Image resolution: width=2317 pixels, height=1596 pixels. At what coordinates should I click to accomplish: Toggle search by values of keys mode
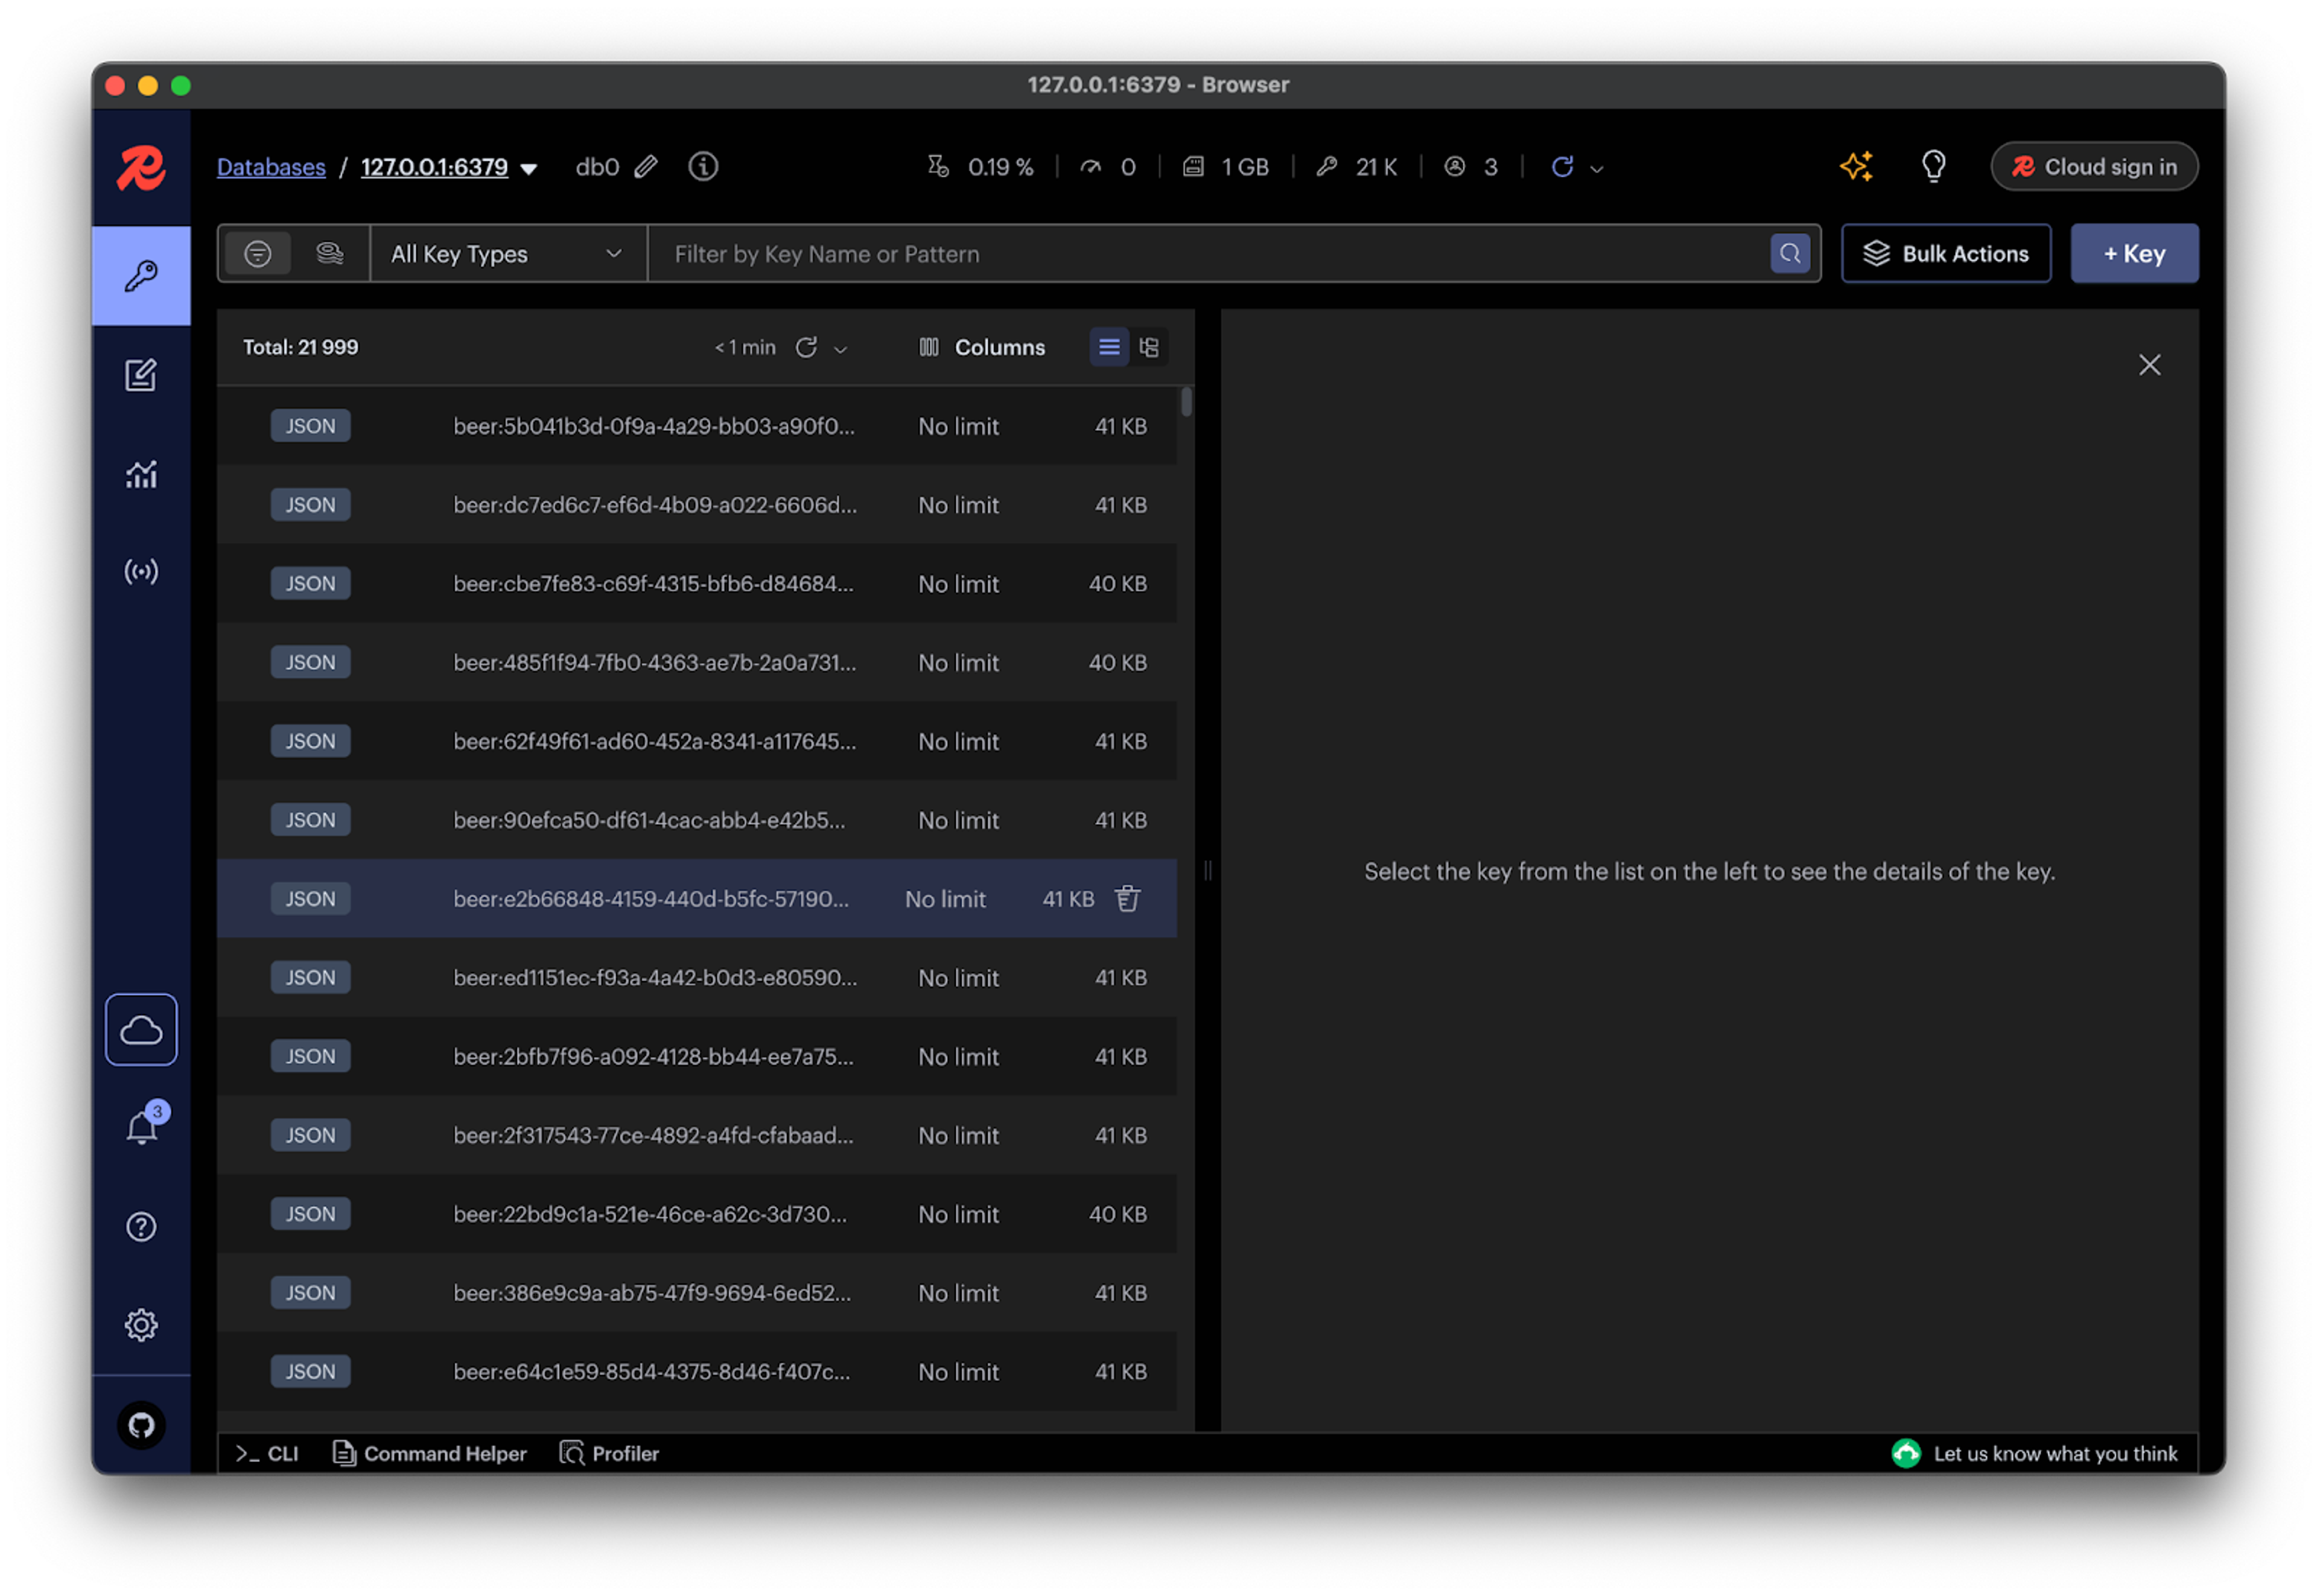329,253
